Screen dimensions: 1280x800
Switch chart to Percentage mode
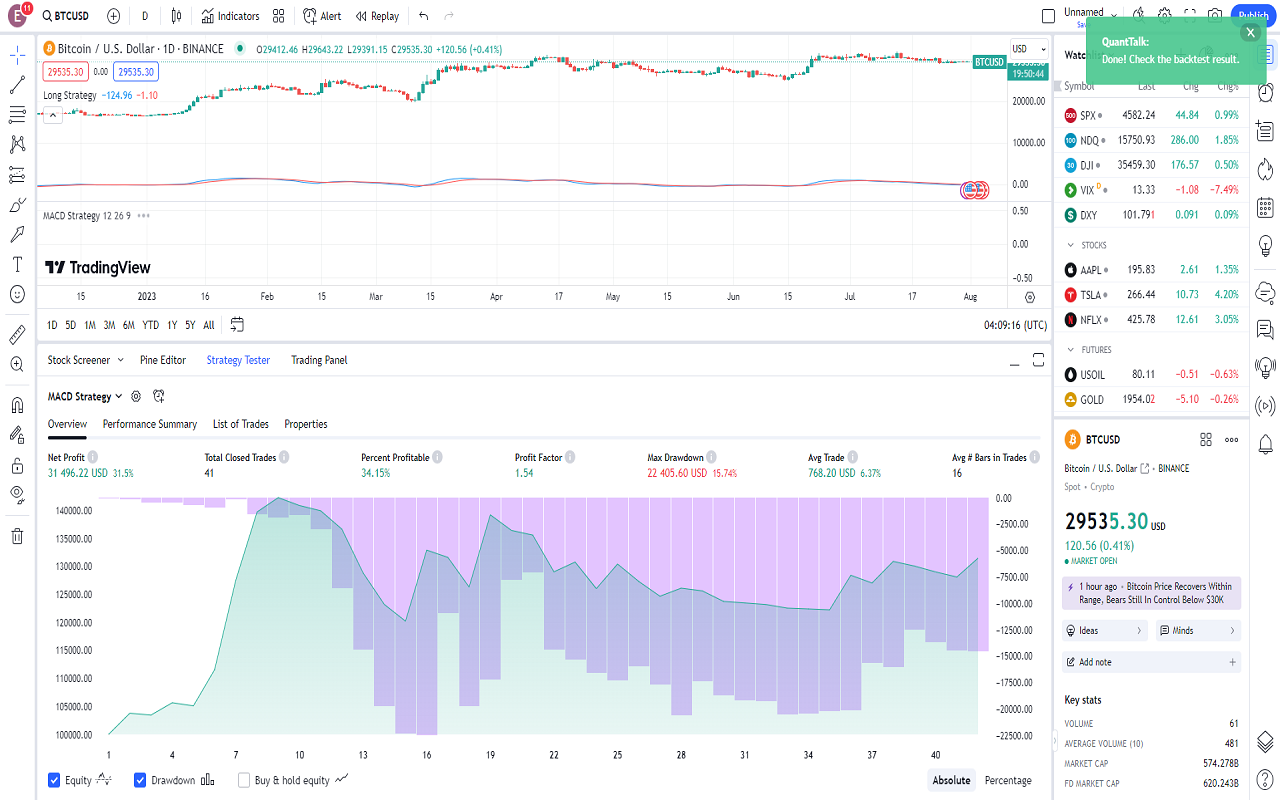tap(1008, 780)
